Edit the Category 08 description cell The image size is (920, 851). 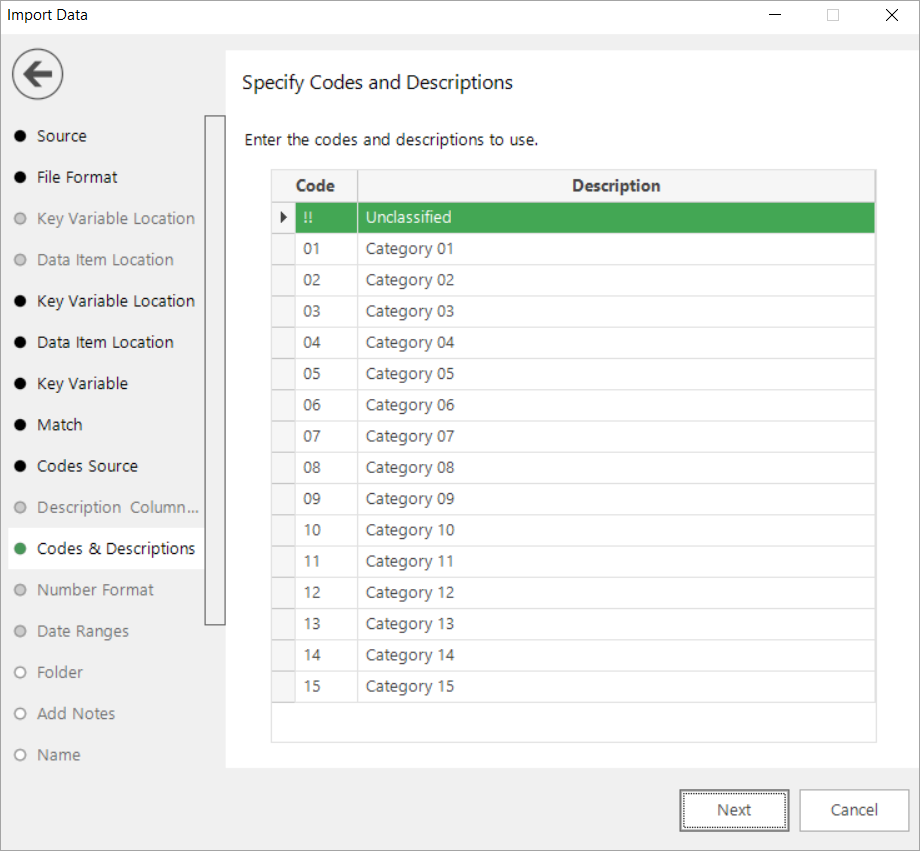pos(616,468)
